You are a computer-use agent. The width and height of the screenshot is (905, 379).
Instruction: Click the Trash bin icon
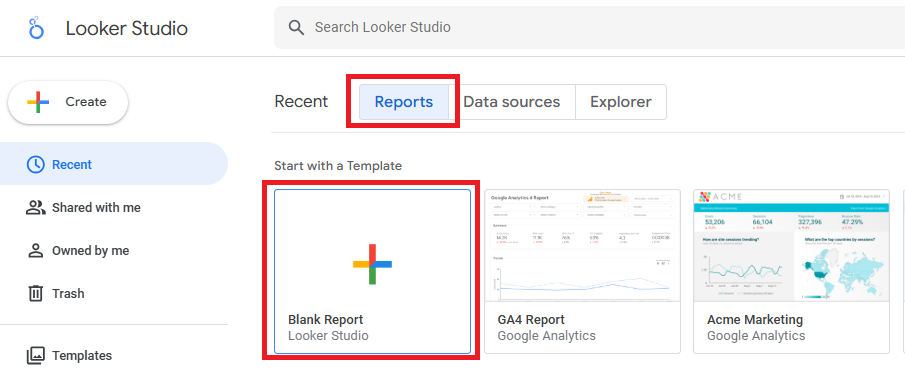(36, 293)
